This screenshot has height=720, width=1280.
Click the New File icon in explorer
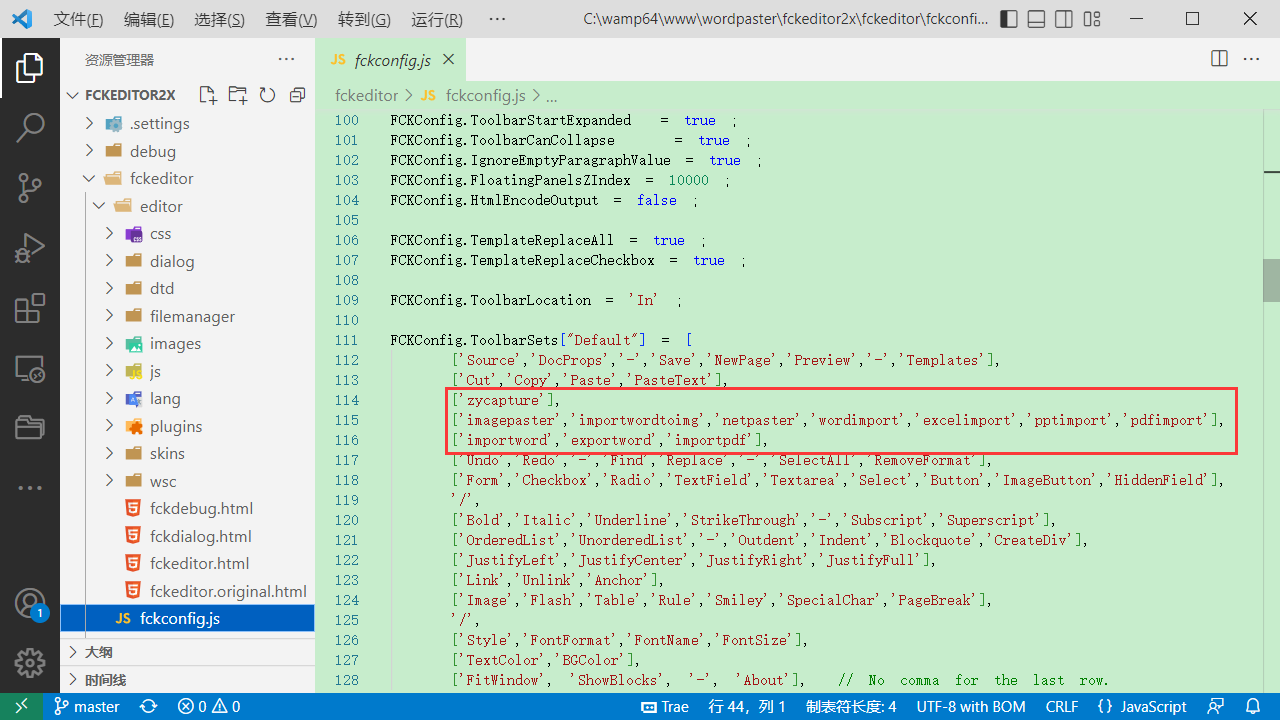(207, 95)
